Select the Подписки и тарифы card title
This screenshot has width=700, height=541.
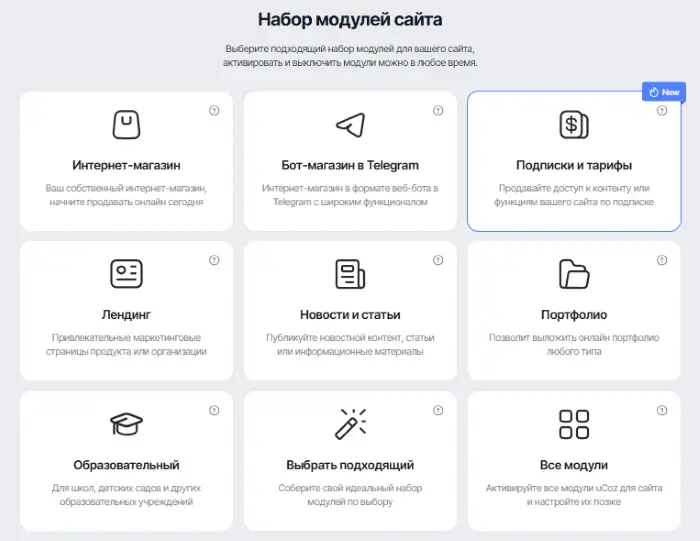(x=574, y=165)
